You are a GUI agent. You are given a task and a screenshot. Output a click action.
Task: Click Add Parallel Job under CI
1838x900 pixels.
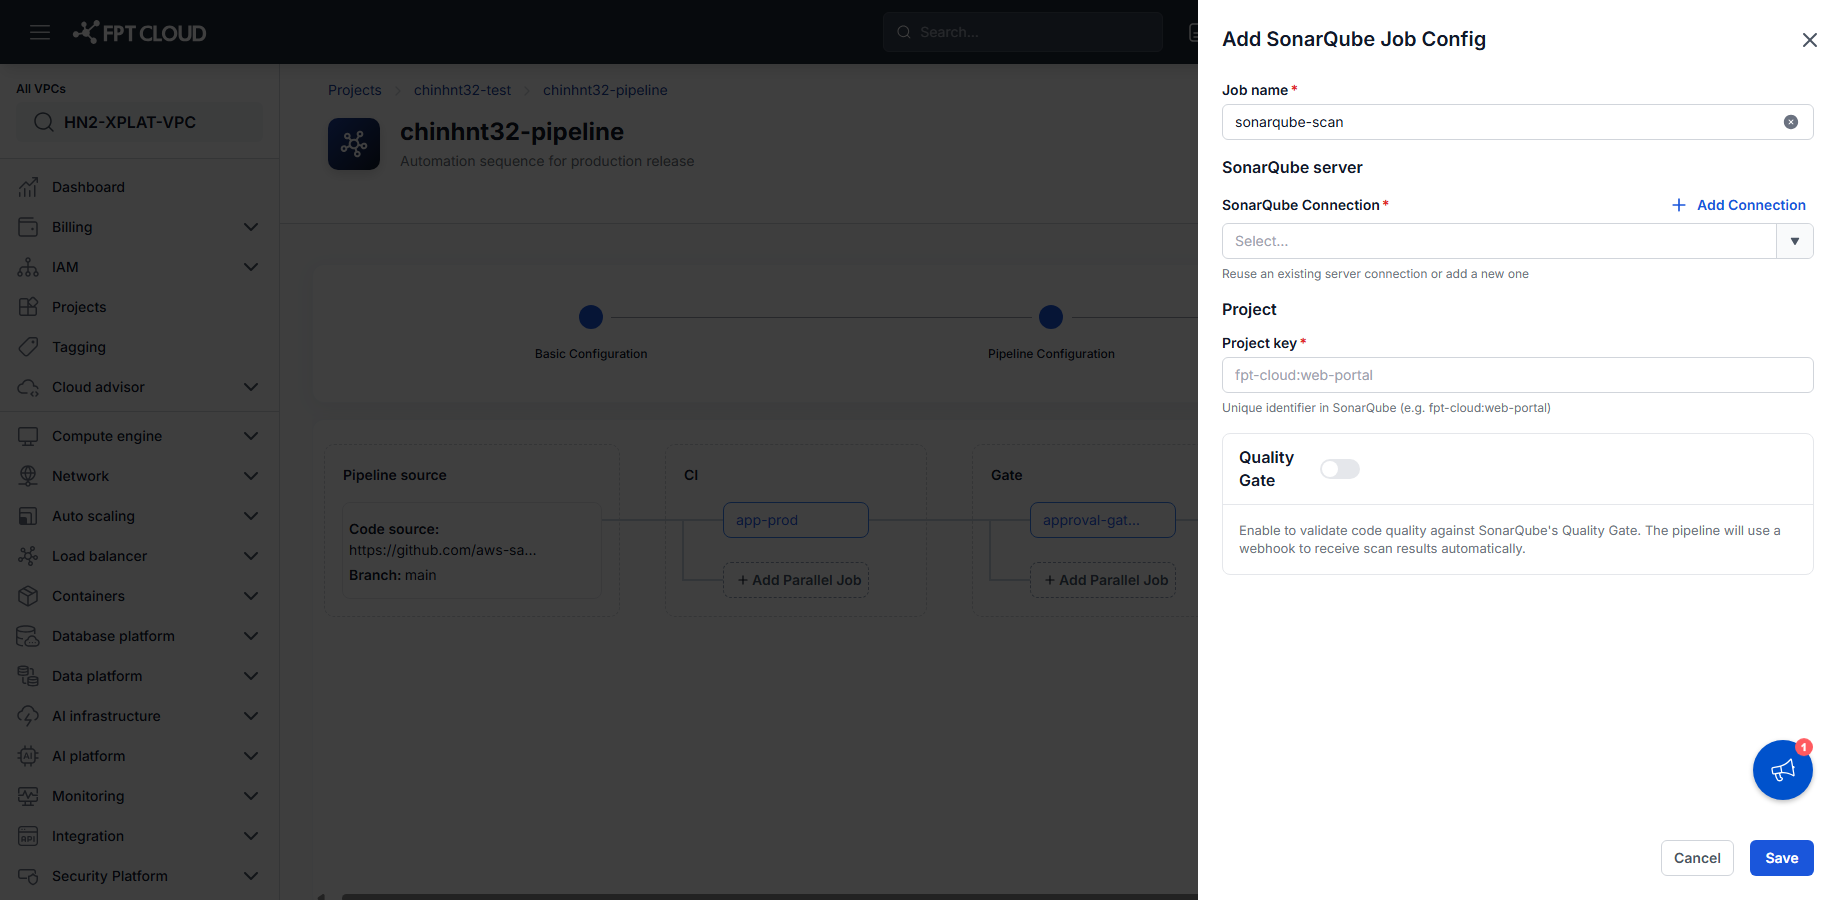(x=796, y=580)
